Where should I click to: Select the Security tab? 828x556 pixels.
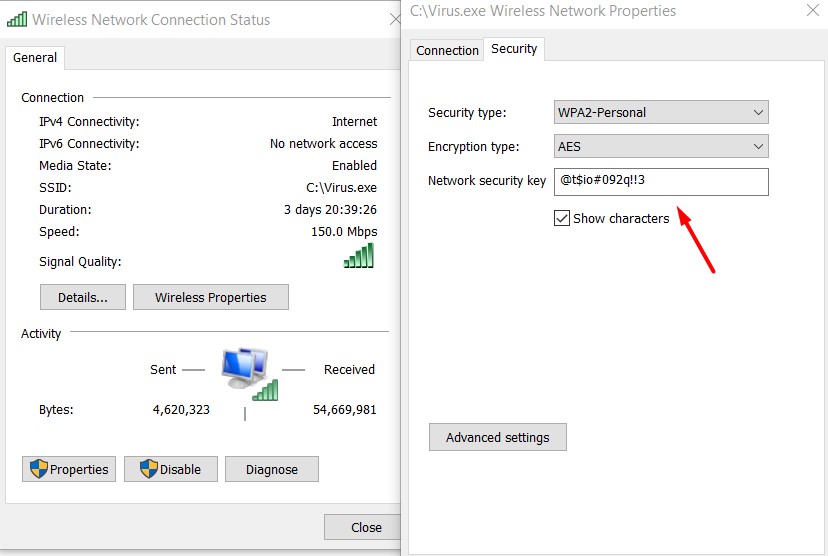pos(514,49)
